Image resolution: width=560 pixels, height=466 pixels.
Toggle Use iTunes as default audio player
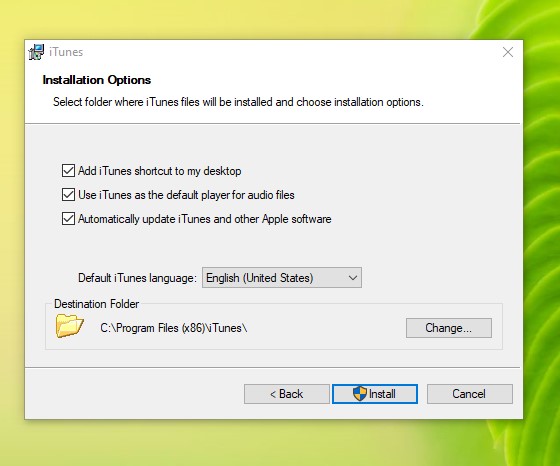[x=68, y=195]
